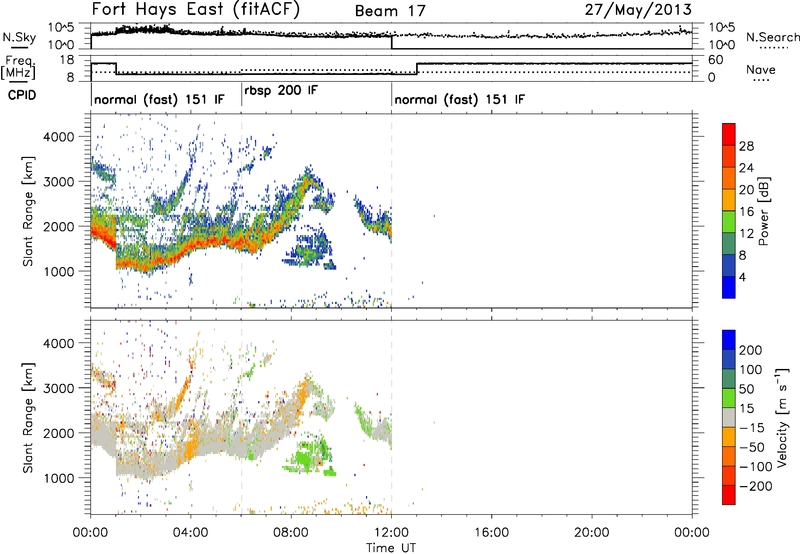Click the green velocity patch near 09:00

[310, 456]
